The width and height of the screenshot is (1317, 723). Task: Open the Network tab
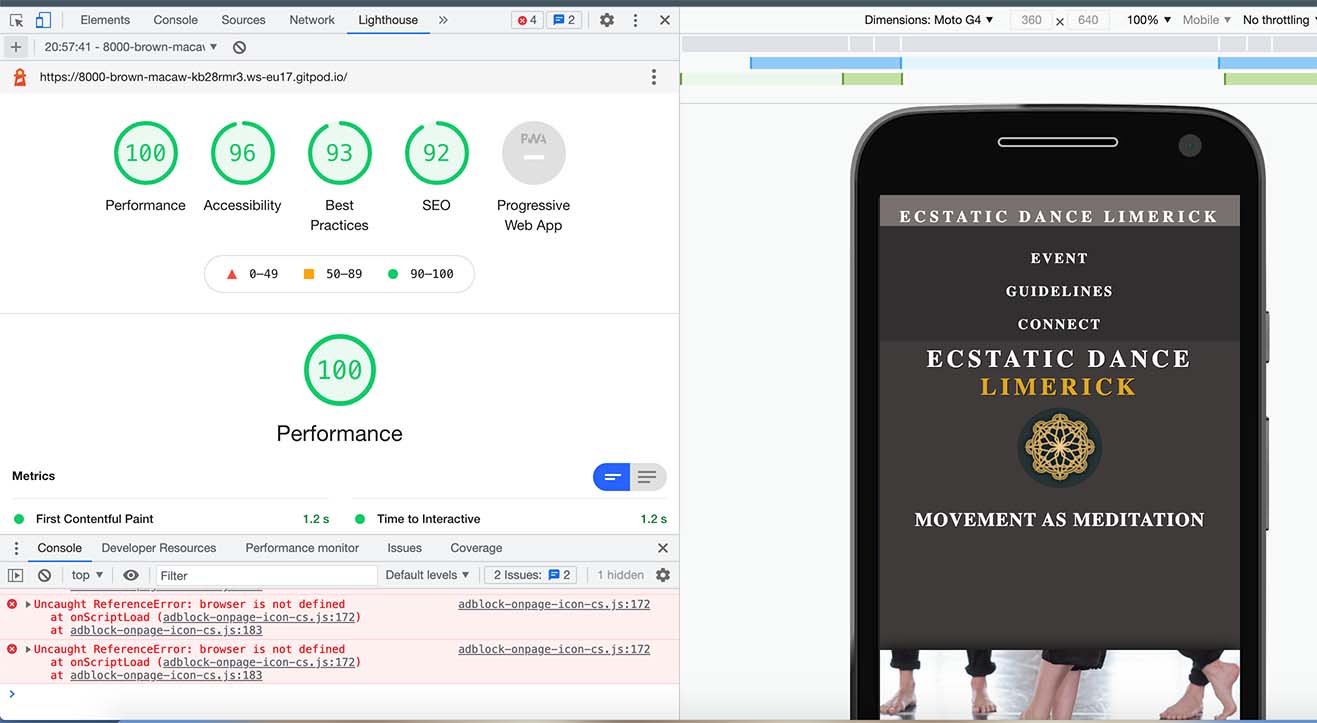312,20
